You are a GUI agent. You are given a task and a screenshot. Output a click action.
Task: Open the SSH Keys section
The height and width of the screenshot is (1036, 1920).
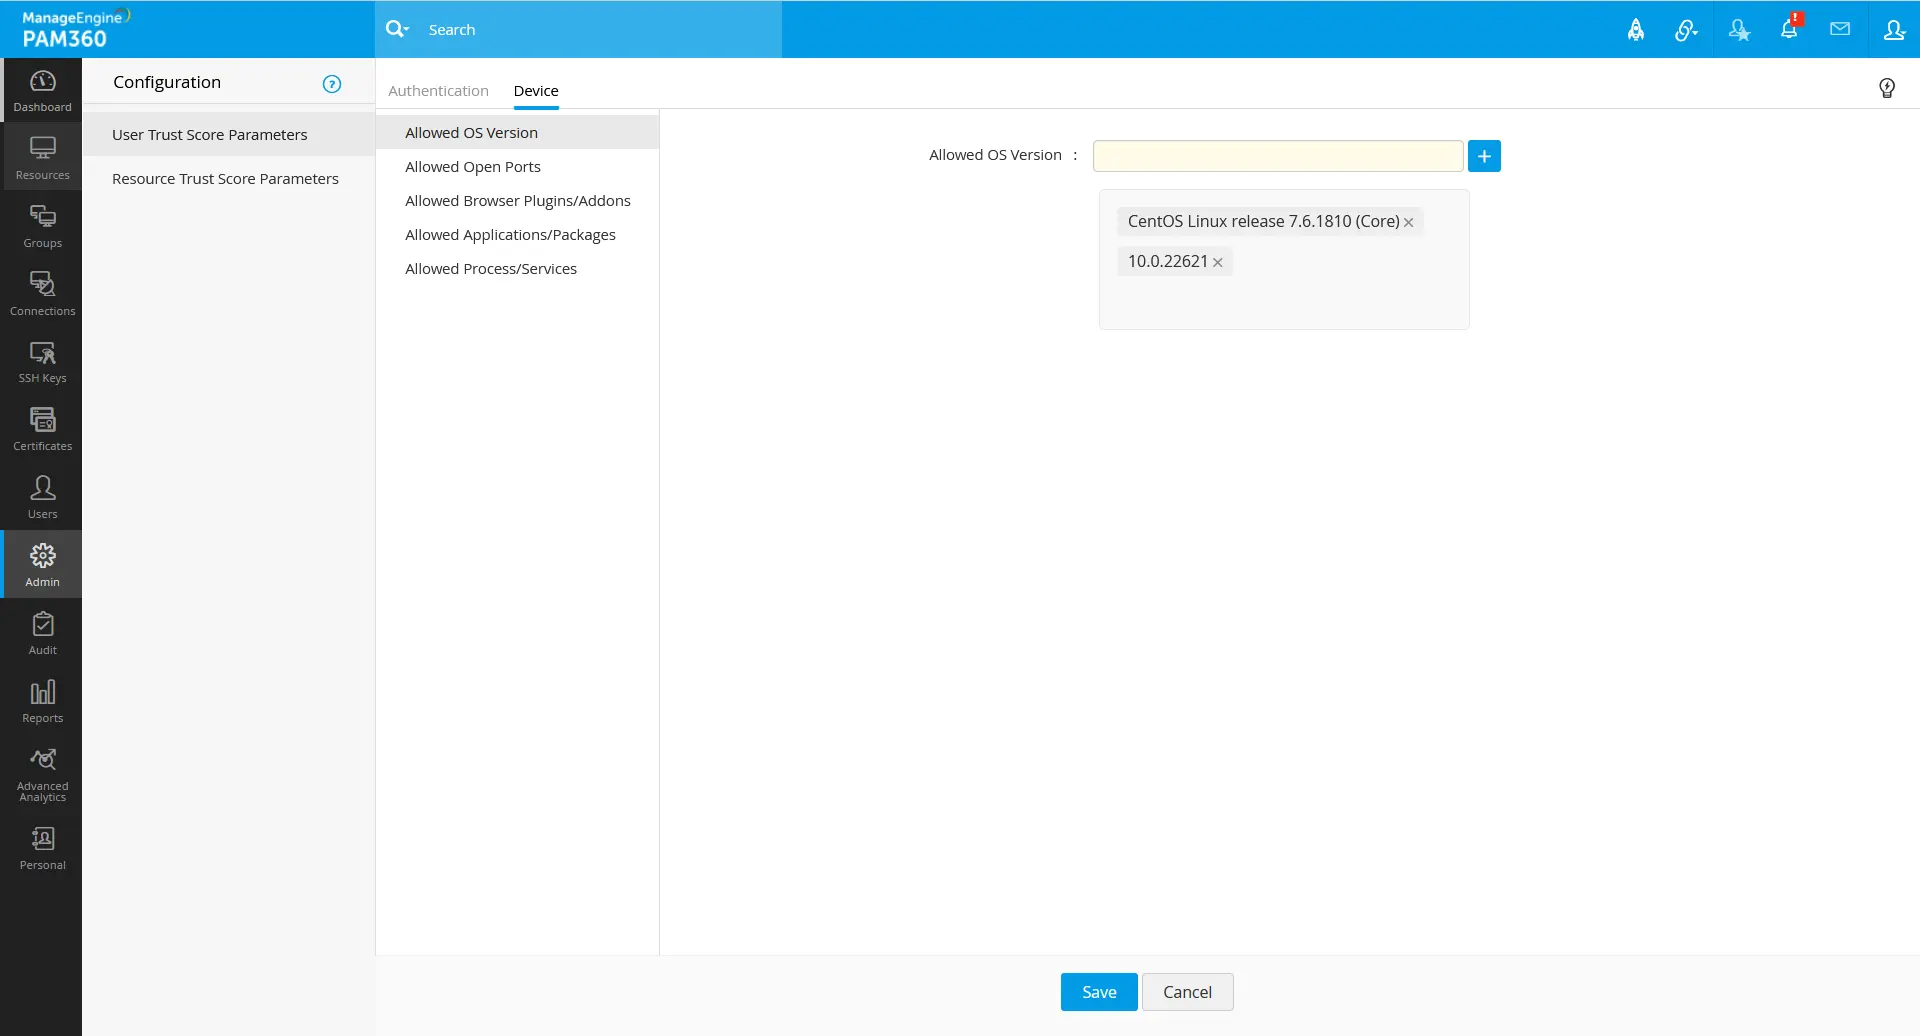[42, 362]
